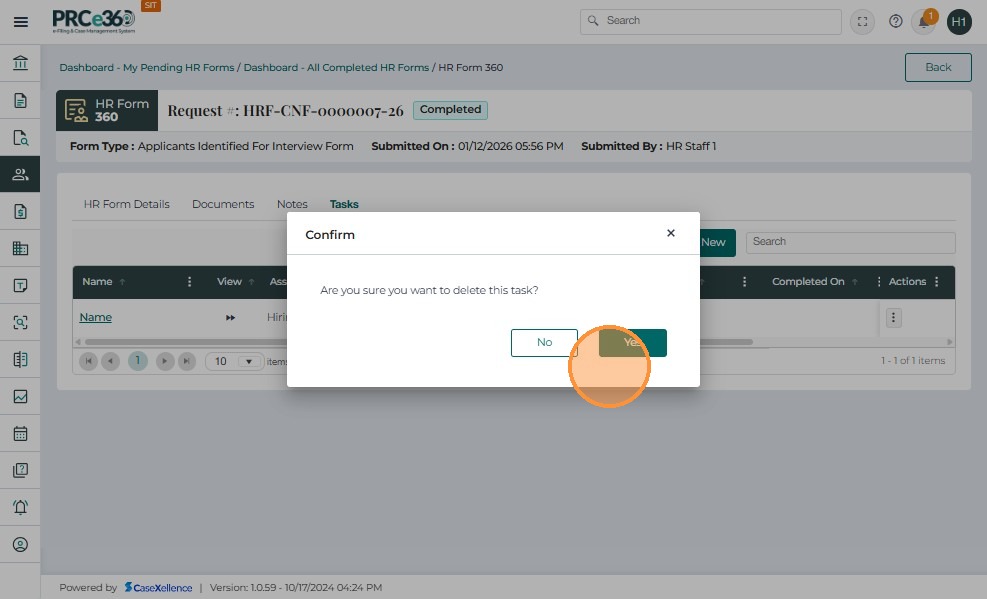Open the Completed On column options menu
Screen dimensions: 987x599
[x=879, y=282]
